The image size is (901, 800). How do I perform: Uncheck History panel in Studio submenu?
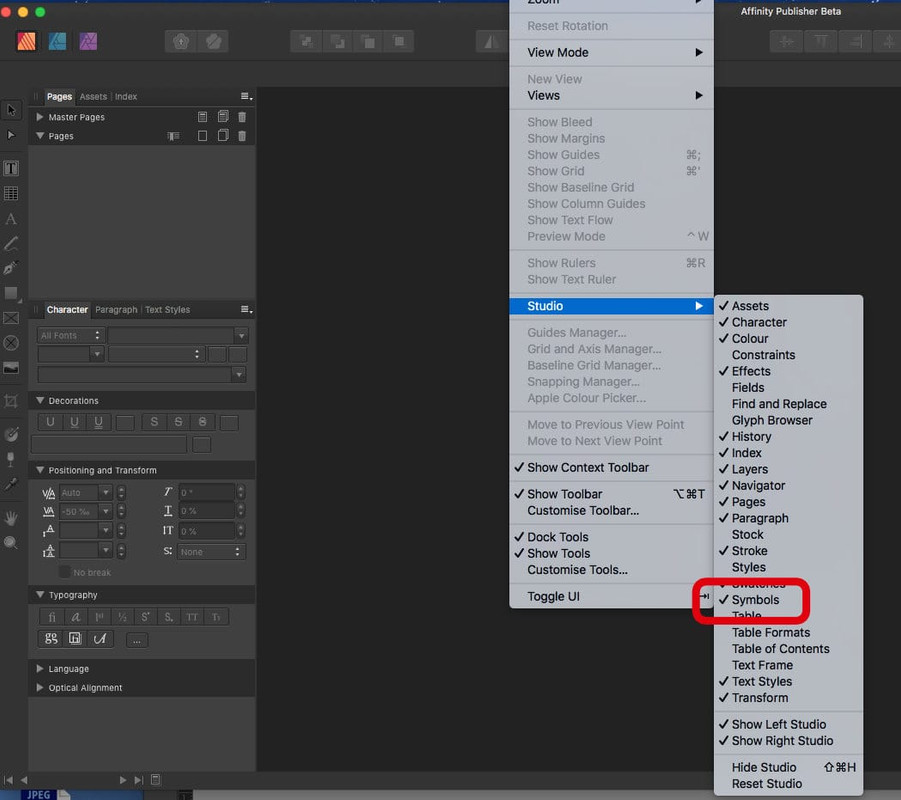click(788, 437)
